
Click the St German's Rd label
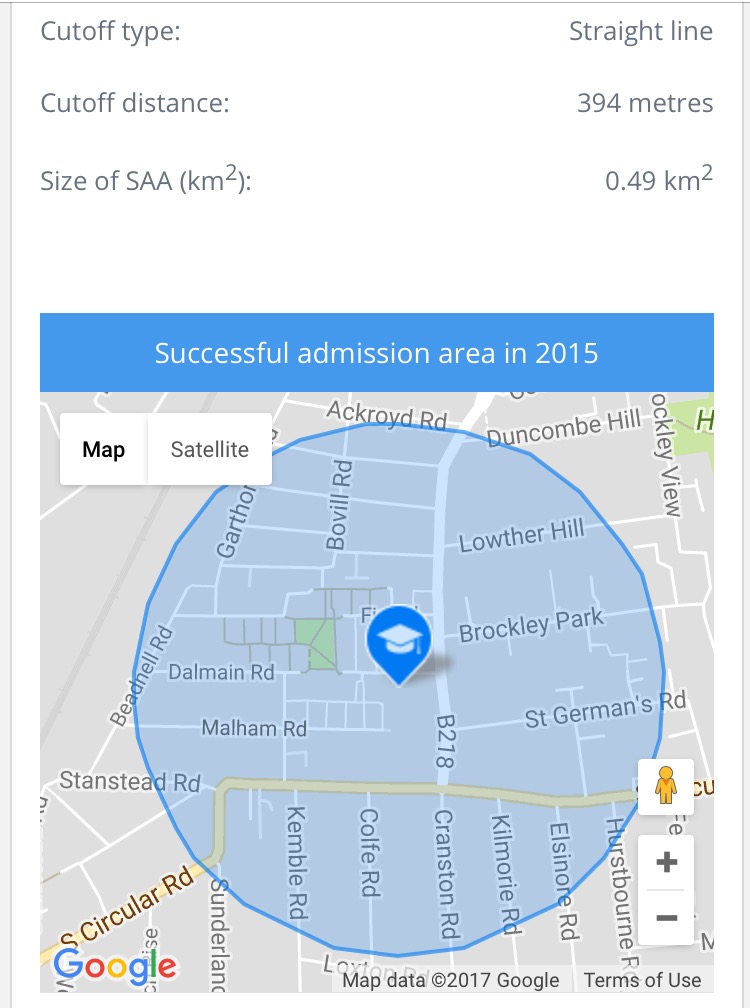click(x=605, y=710)
